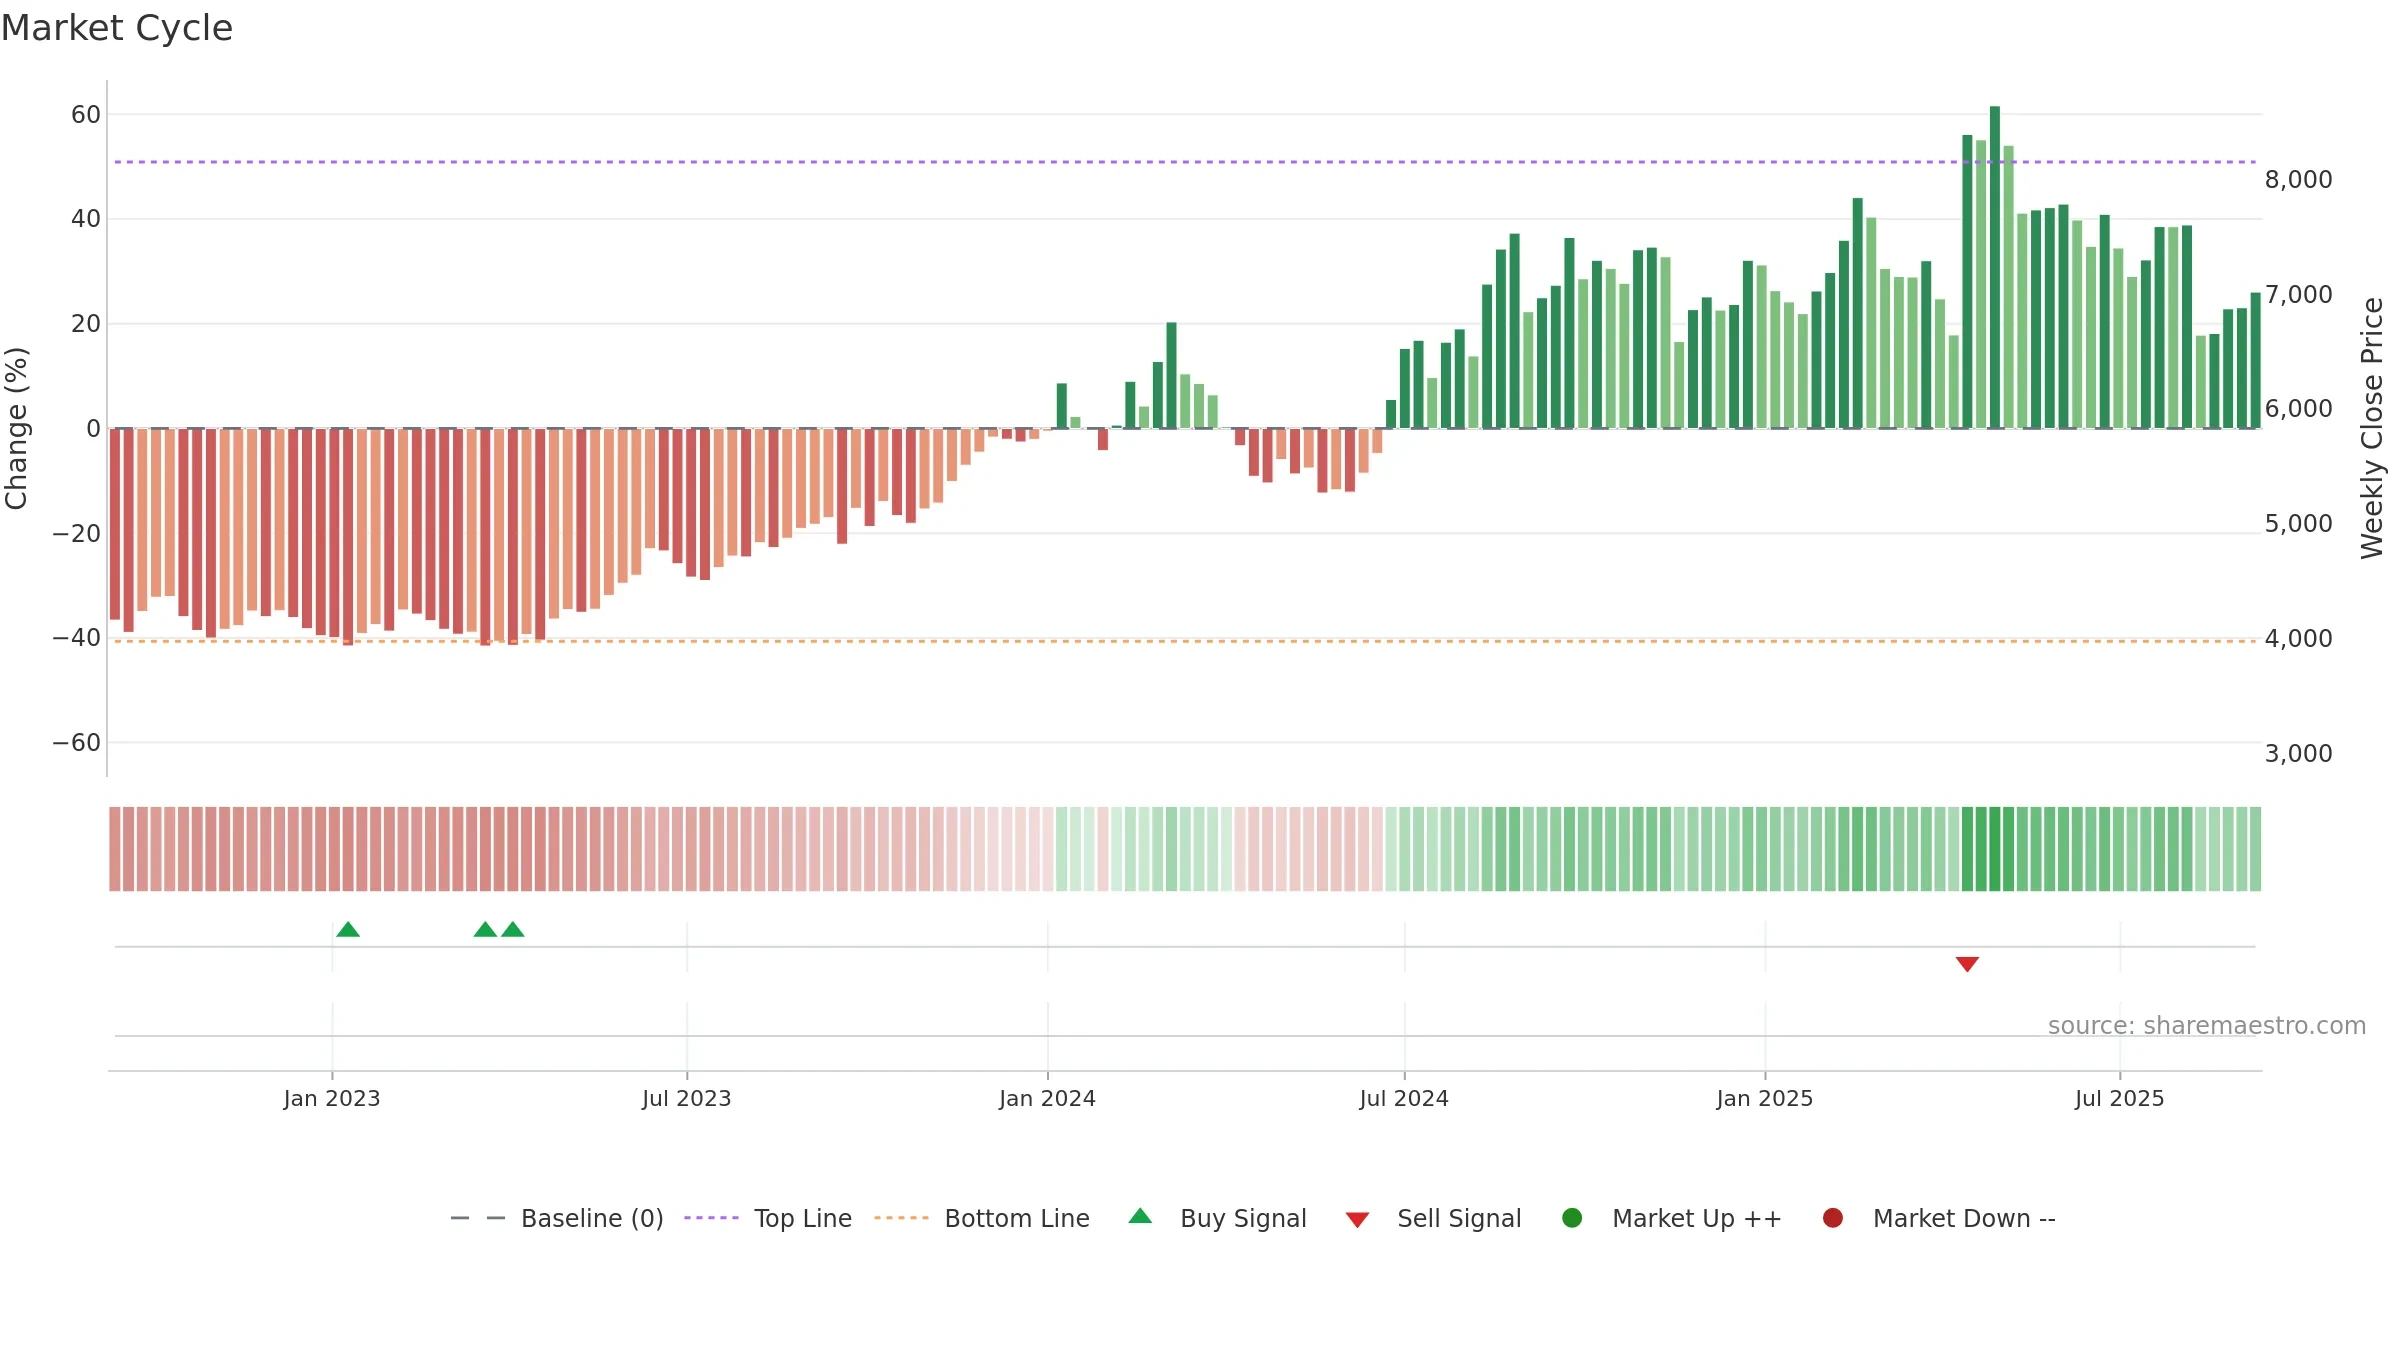This screenshot has width=2400, height=1350.
Task: Click the source: sharemaestro.com text
Action: pos(2207,1026)
